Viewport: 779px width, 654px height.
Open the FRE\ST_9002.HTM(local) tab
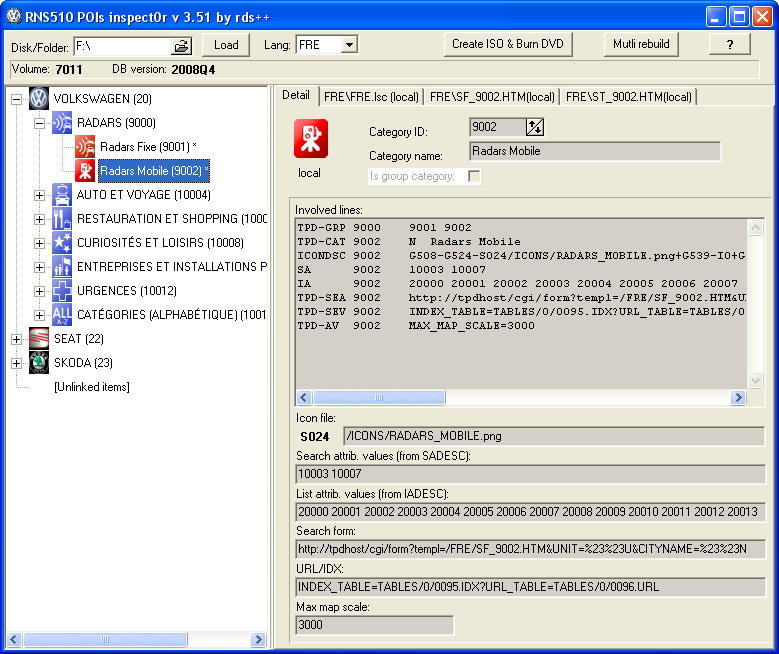[x=628, y=96]
